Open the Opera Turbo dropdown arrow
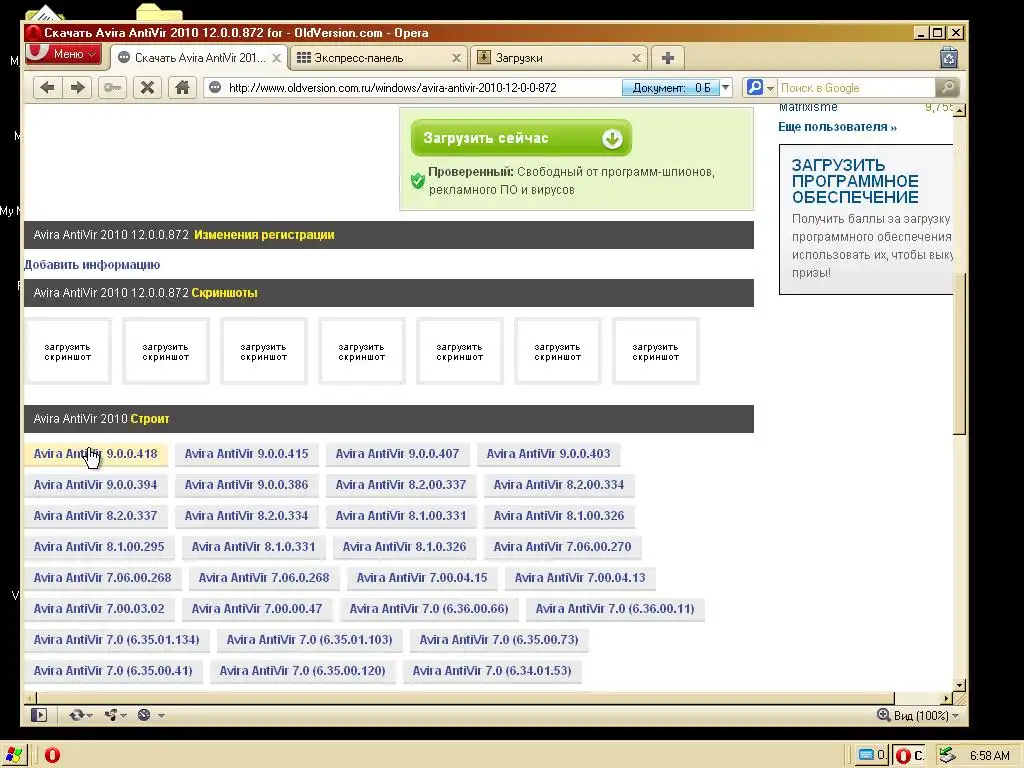 click(161, 716)
